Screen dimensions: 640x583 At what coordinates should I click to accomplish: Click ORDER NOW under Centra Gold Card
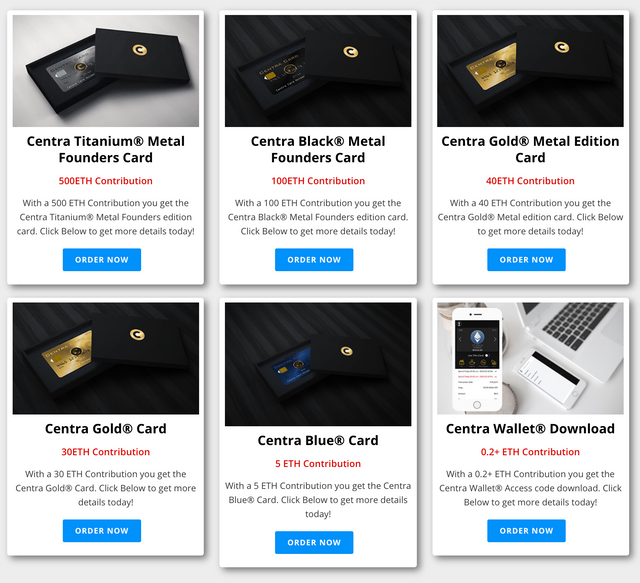click(x=102, y=531)
